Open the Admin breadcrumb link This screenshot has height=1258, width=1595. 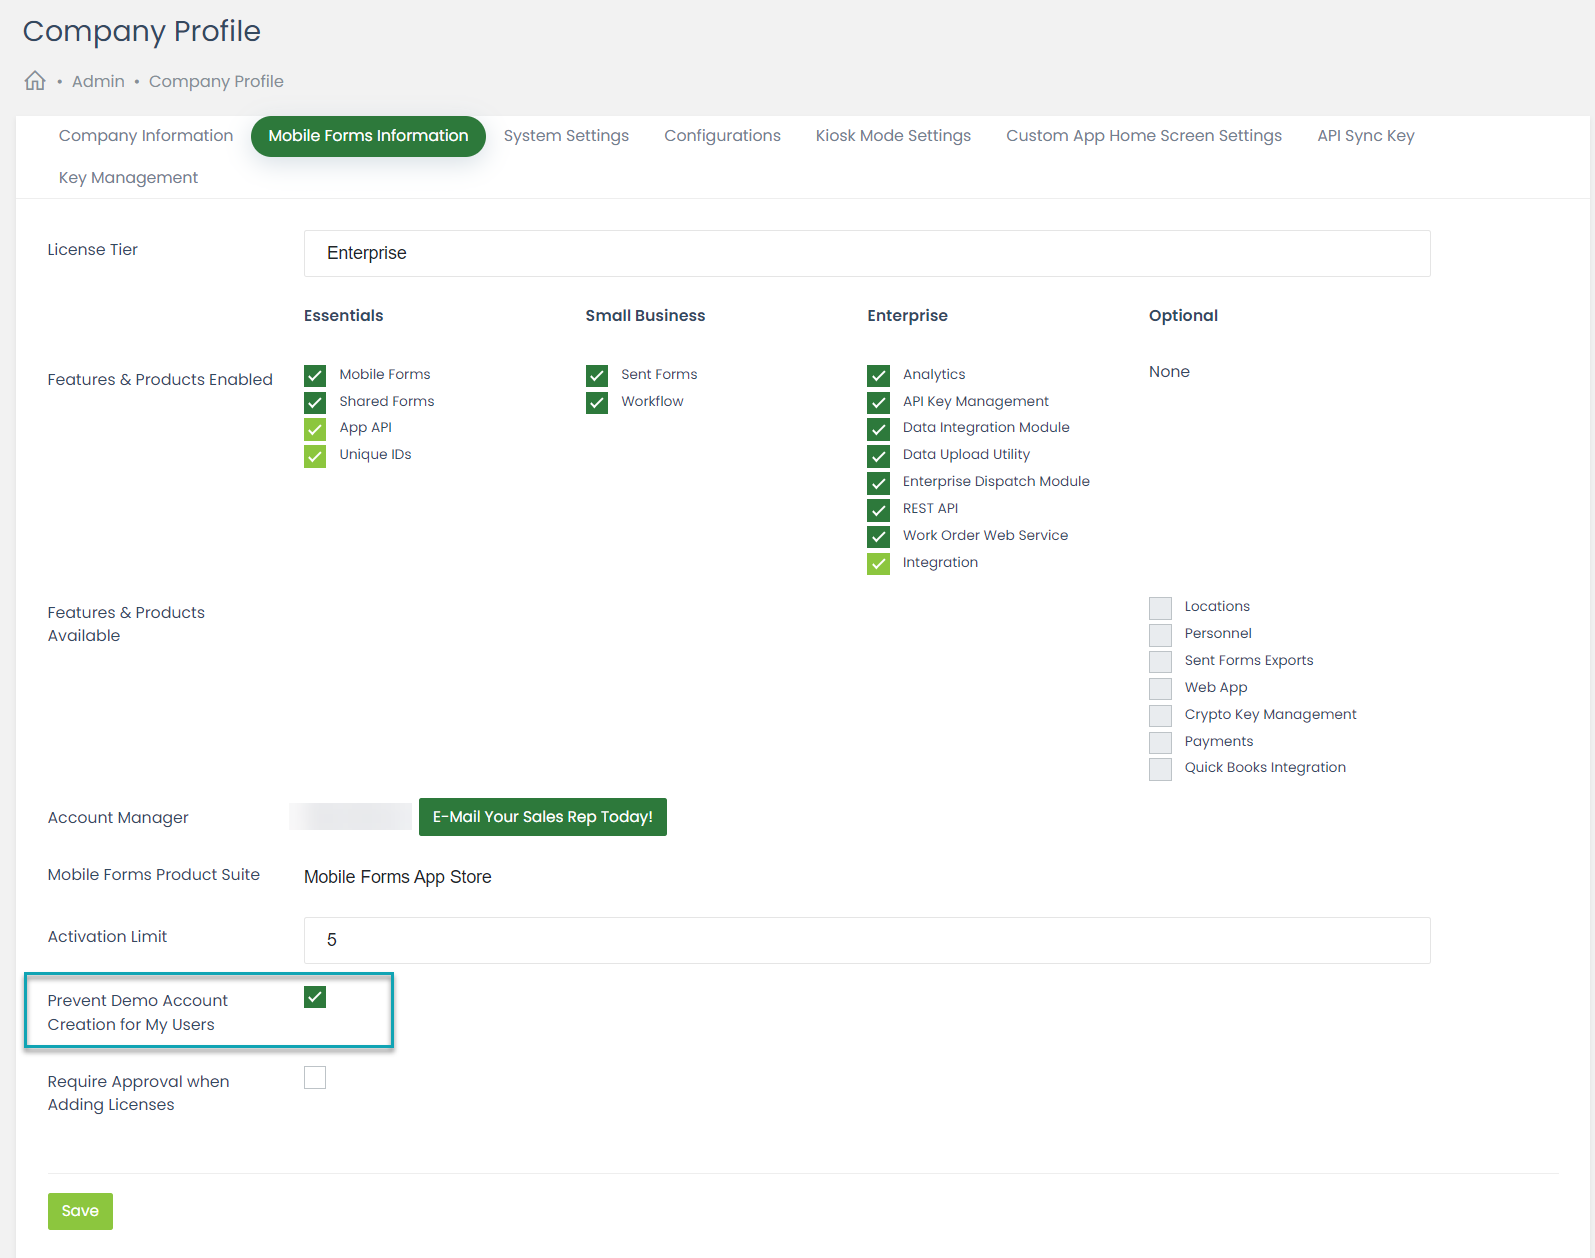pos(98,81)
